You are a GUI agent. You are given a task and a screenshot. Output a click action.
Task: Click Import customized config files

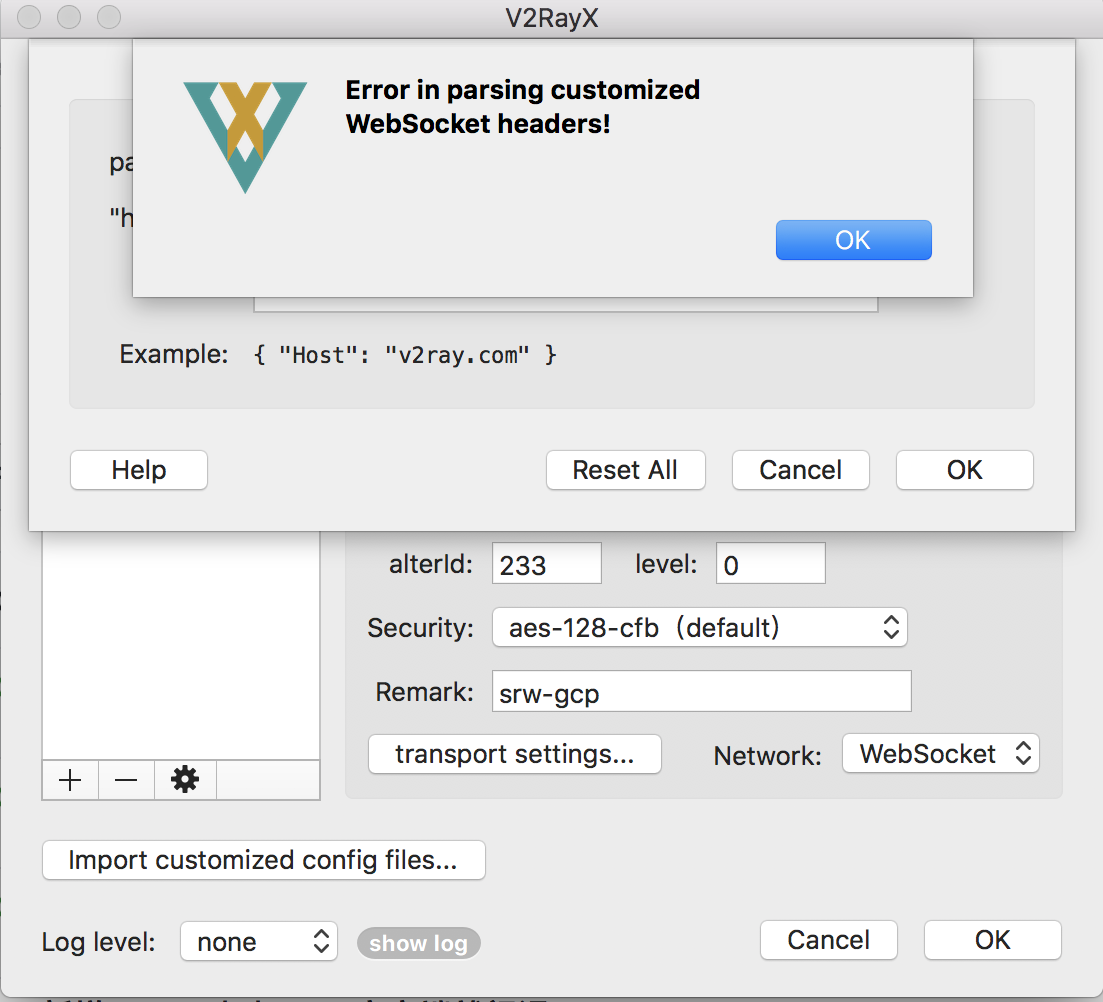pyautogui.click(x=263, y=860)
